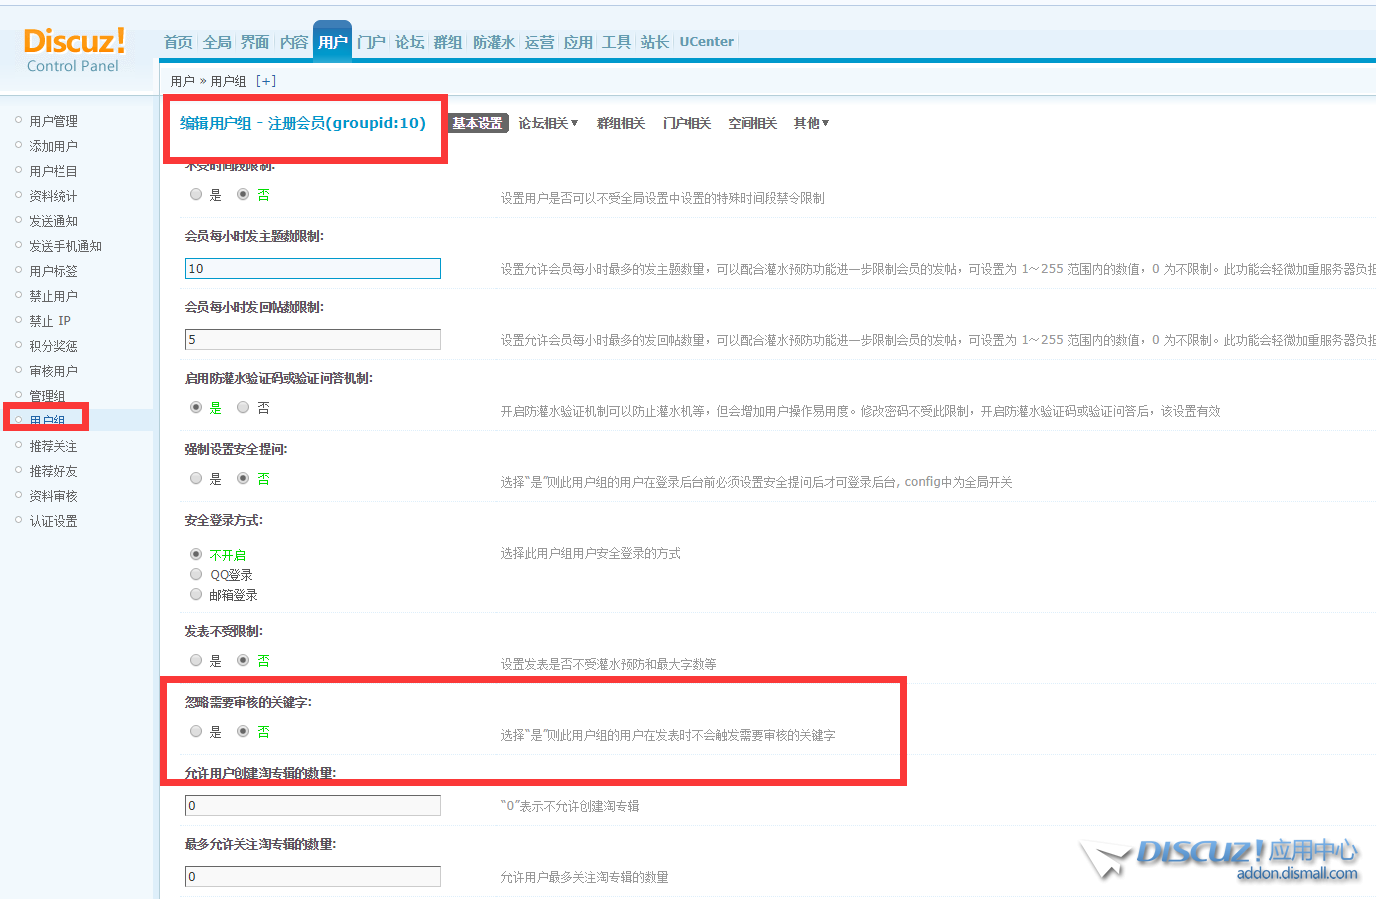This screenshot has height=899, width=1376.
Task: Open the UCenter top menu
Action: click(706, 42)
